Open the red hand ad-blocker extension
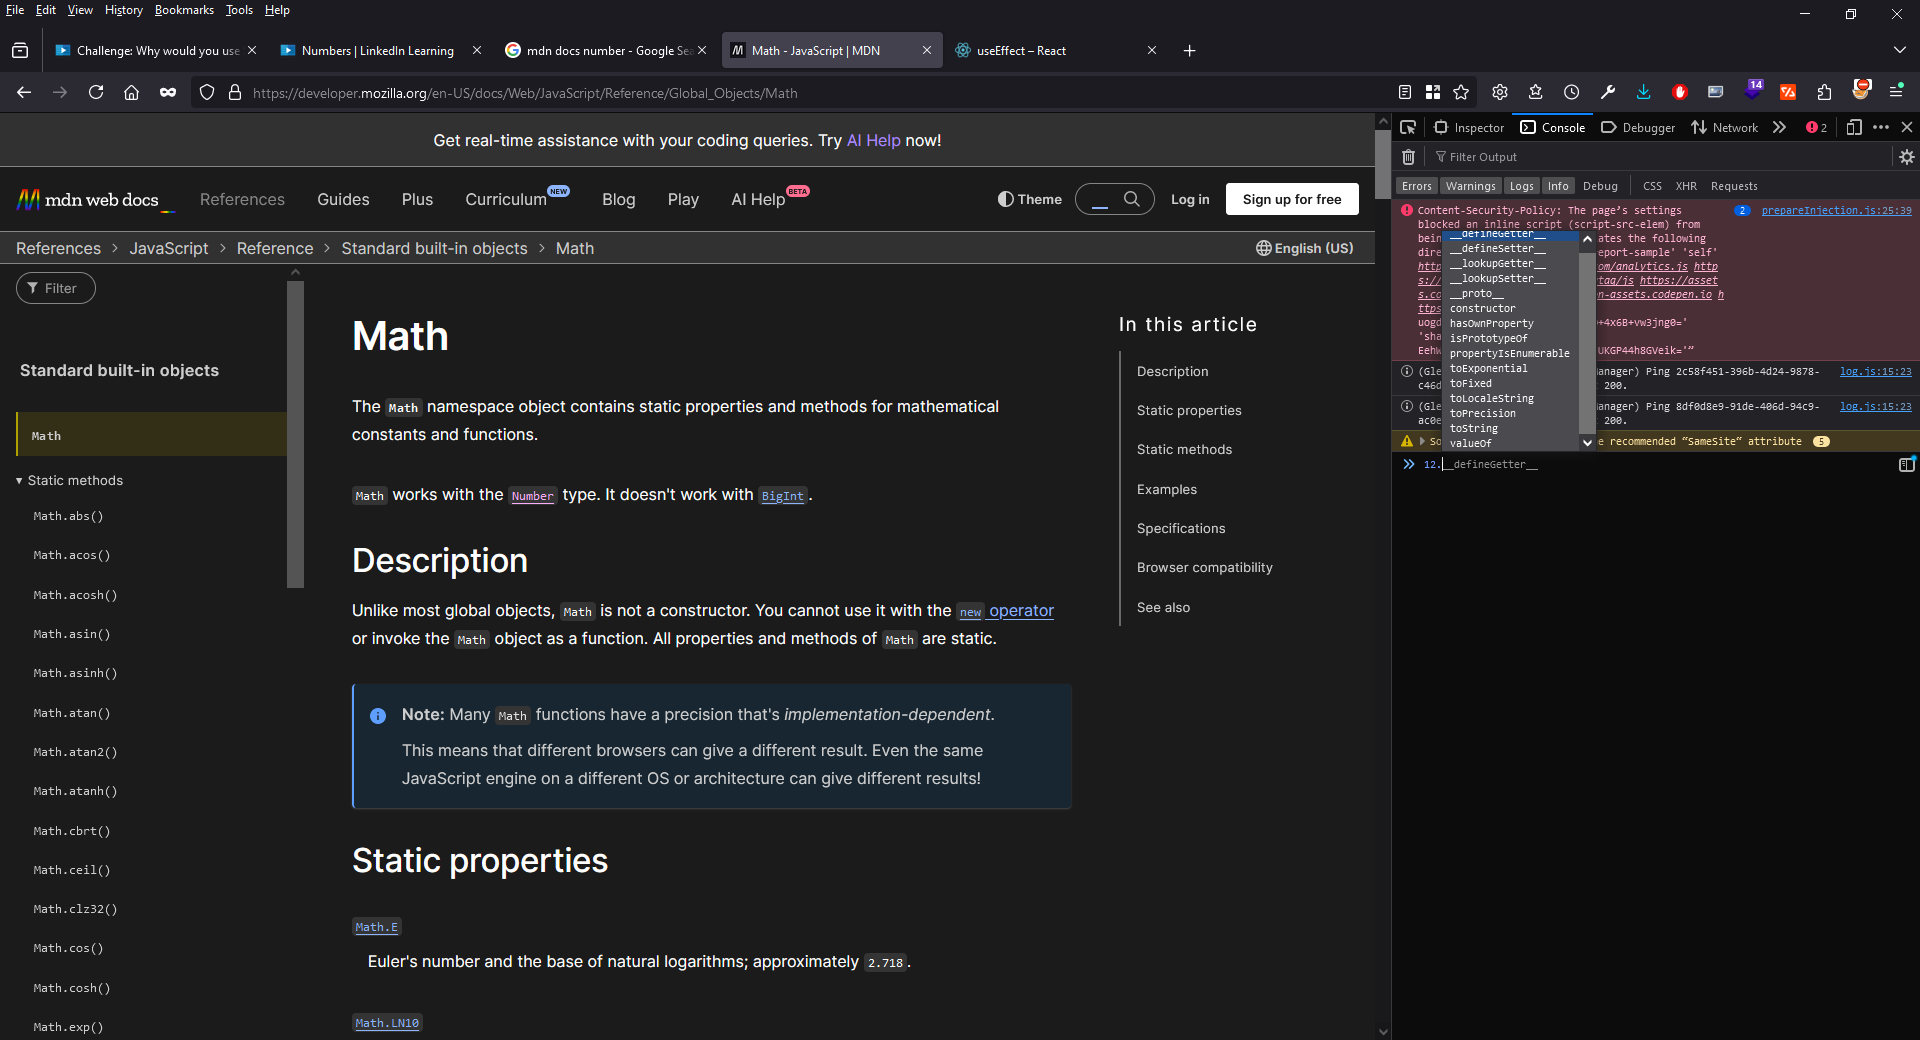 pyautogui.click(x=1680, y=92)
